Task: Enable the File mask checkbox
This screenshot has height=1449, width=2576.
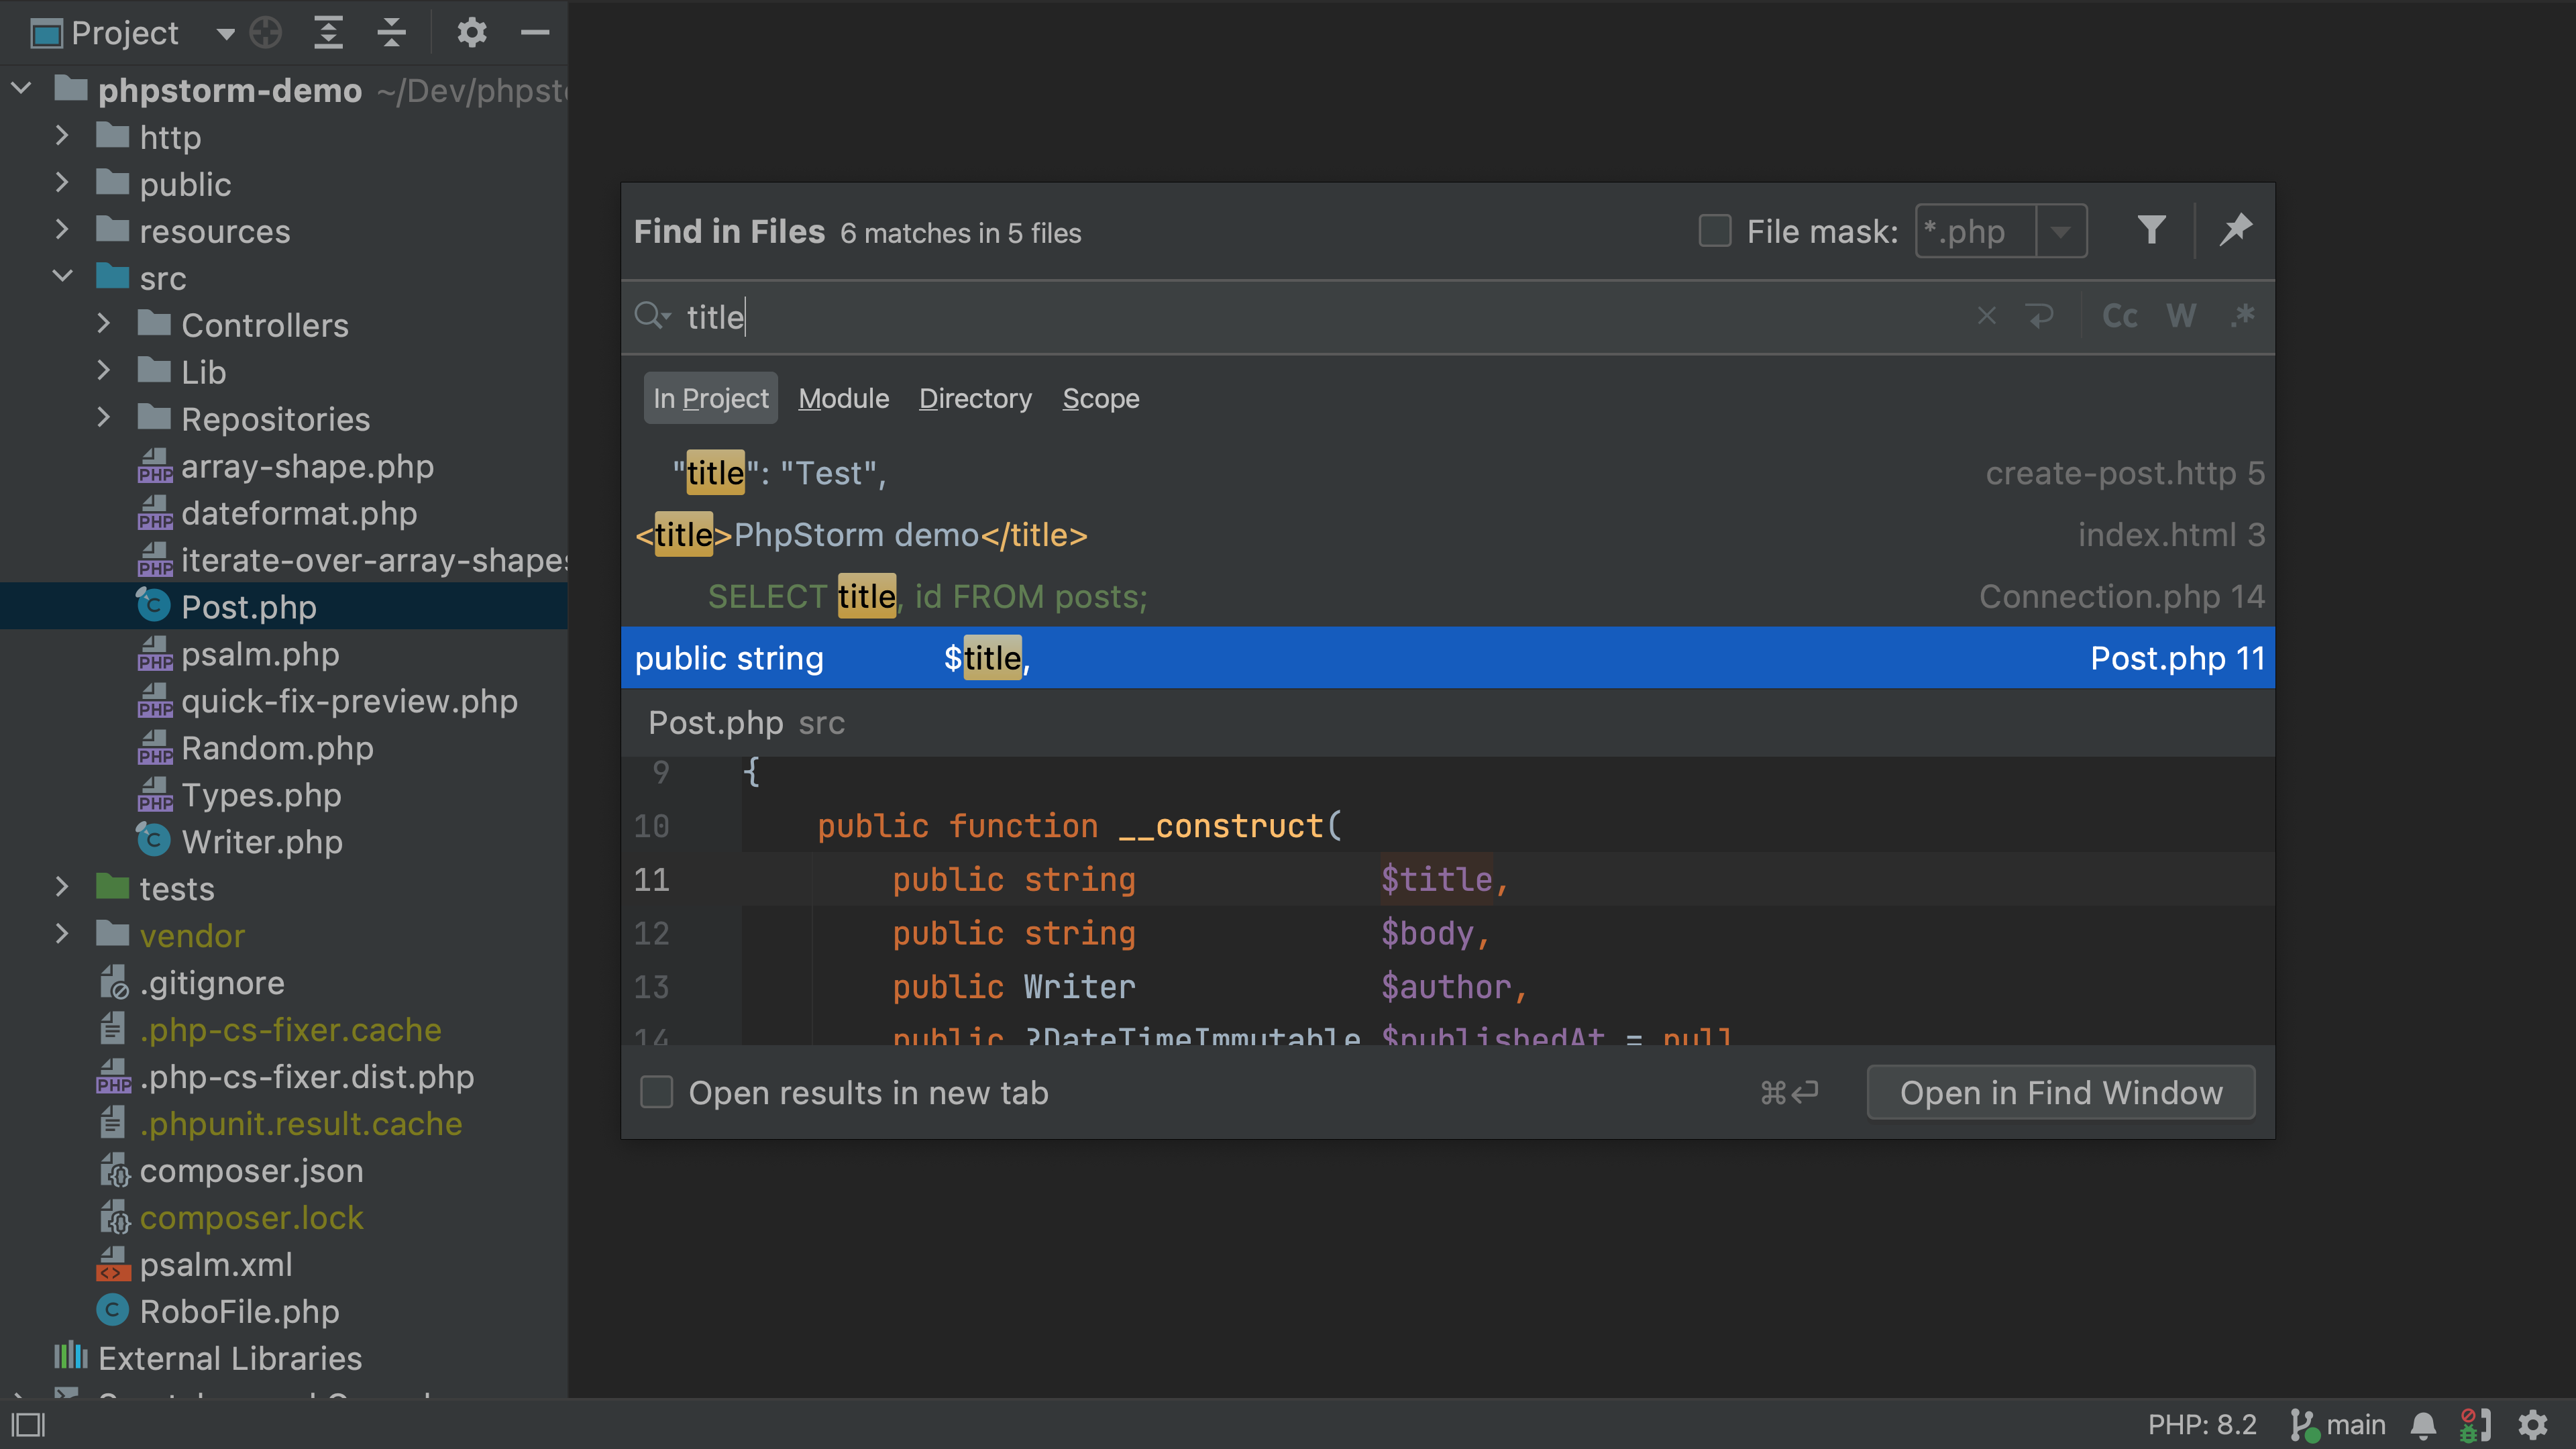Action: pyautogui.click(x=1716, y=231)
